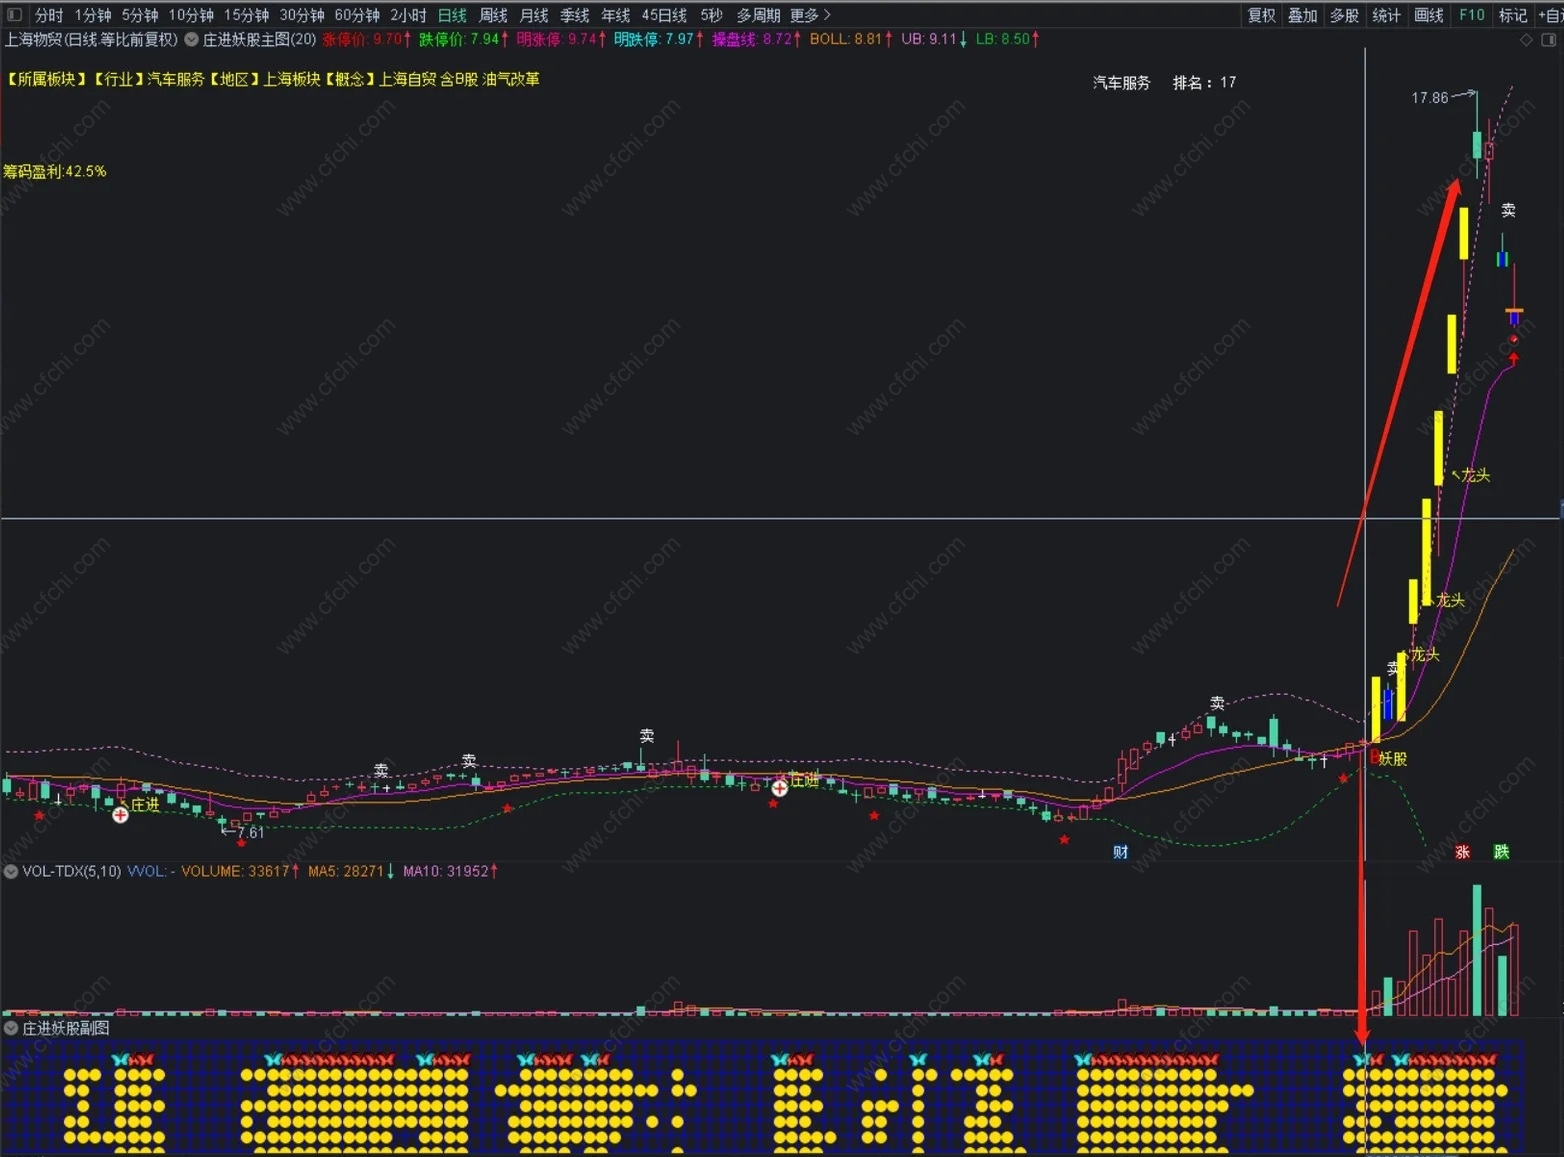Click the MA10: 31952 volume value
Image resolution: width=1564 pixels, height=1157 pixels.
point(450,871)
